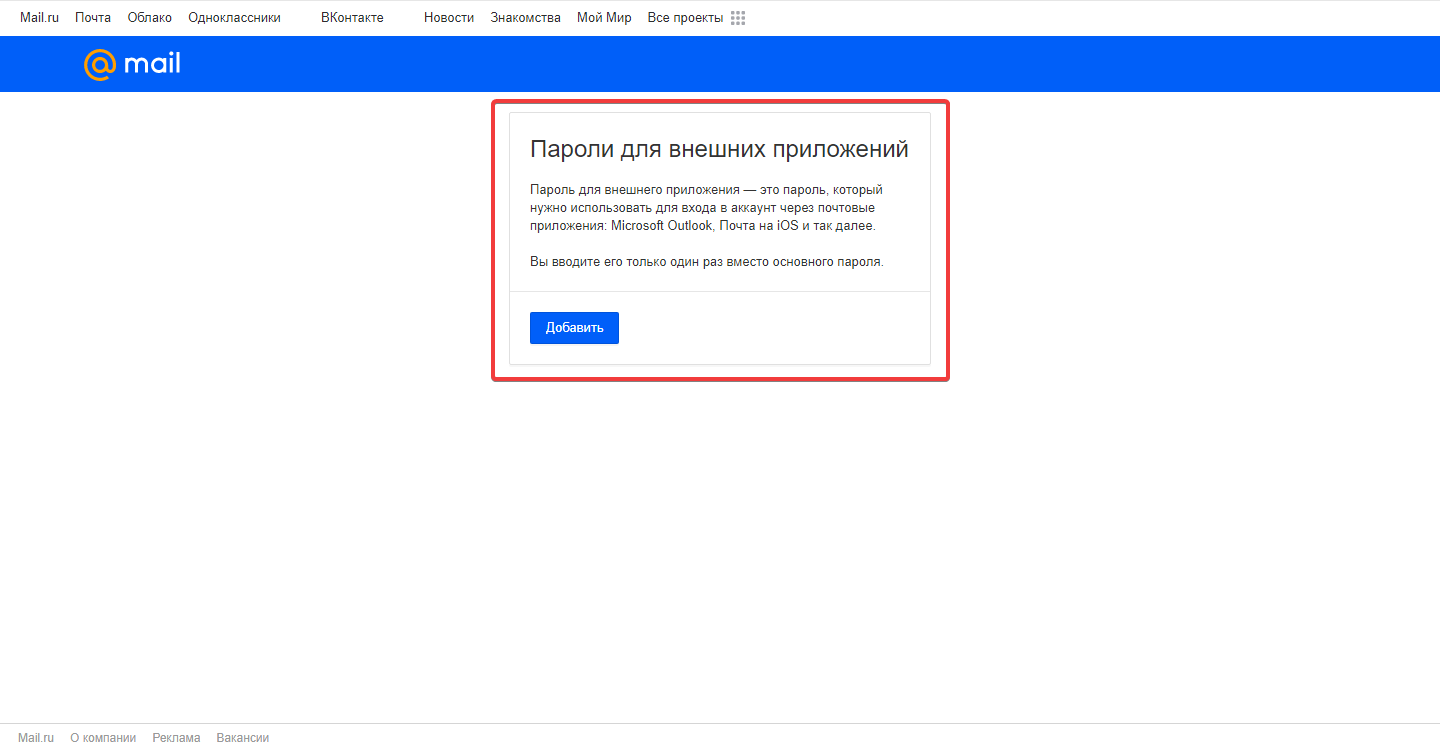Open Новости in top navigation
1440x752 pixels.
coord(449,18)
